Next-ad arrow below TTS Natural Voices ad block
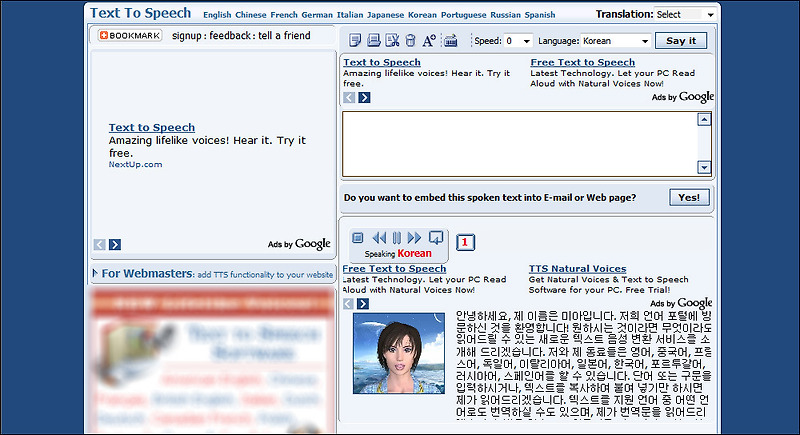Viewport: 800px width, 435px height. tap(363, 304)
